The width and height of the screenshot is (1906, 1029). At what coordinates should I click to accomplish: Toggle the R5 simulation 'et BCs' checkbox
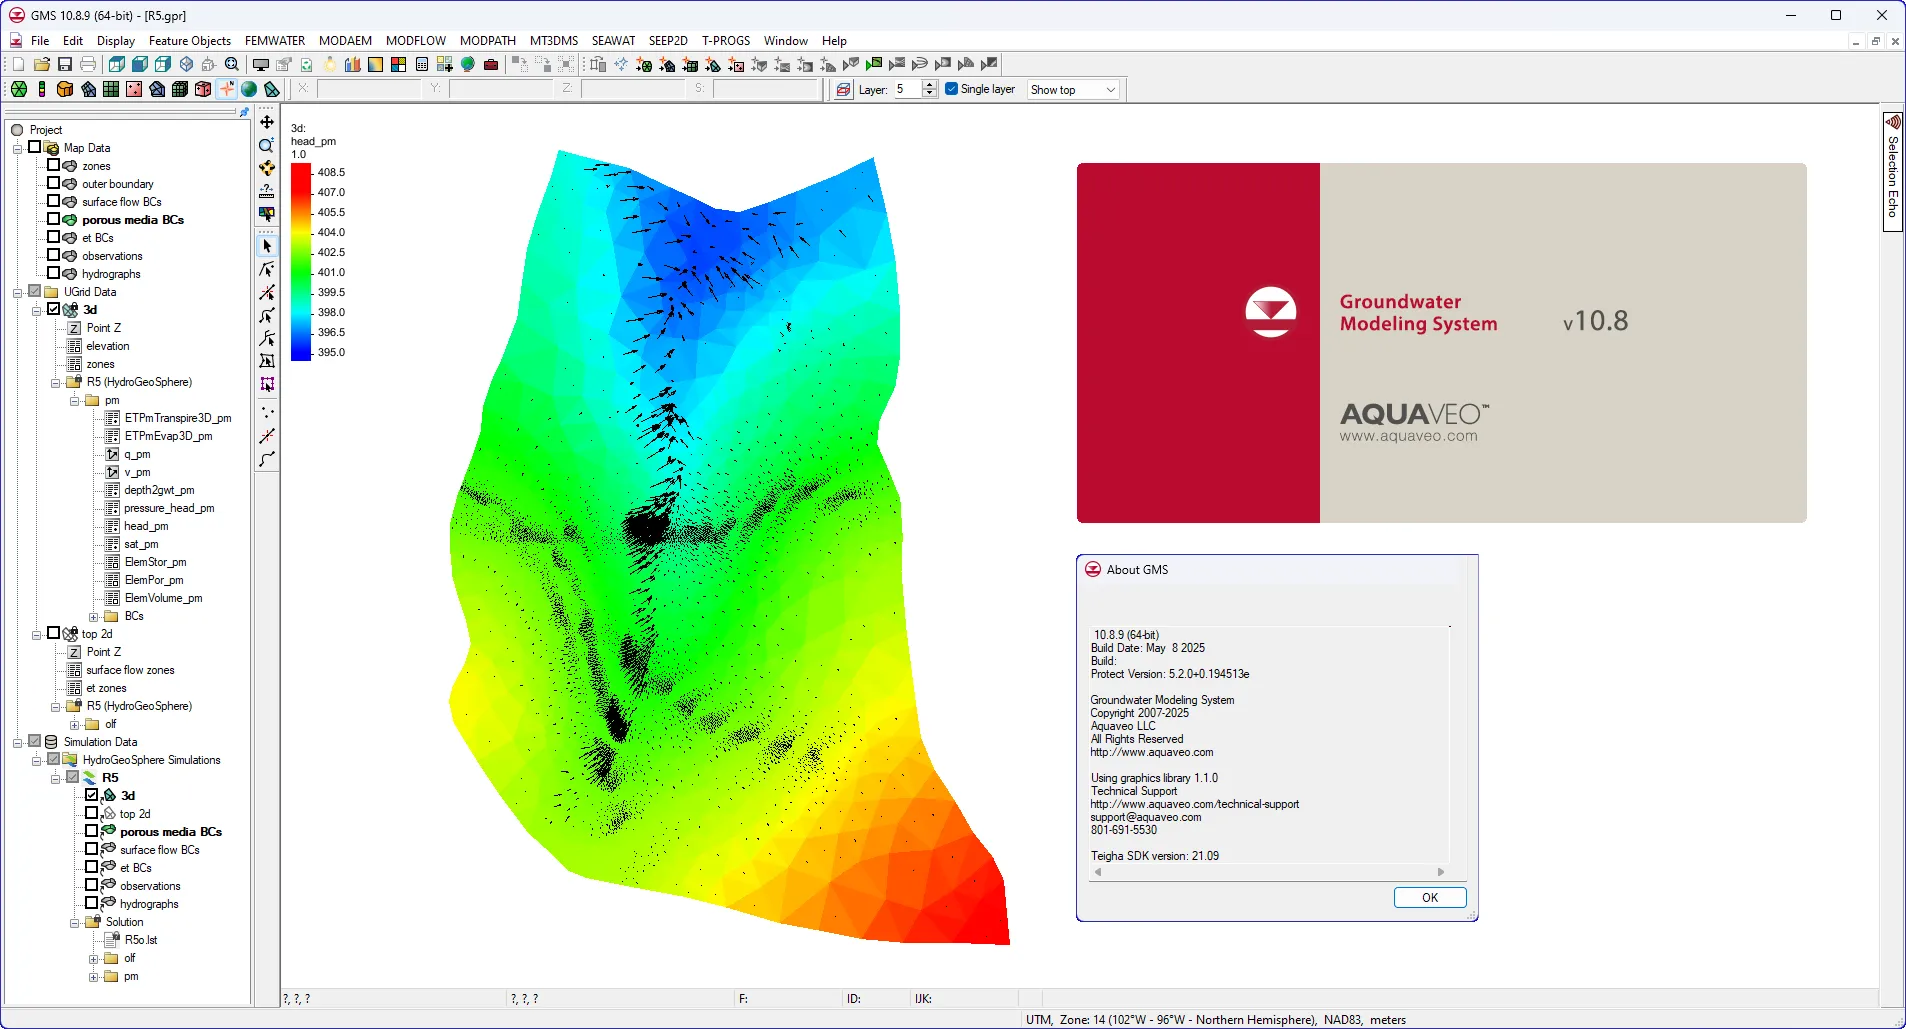pos(92,868)
